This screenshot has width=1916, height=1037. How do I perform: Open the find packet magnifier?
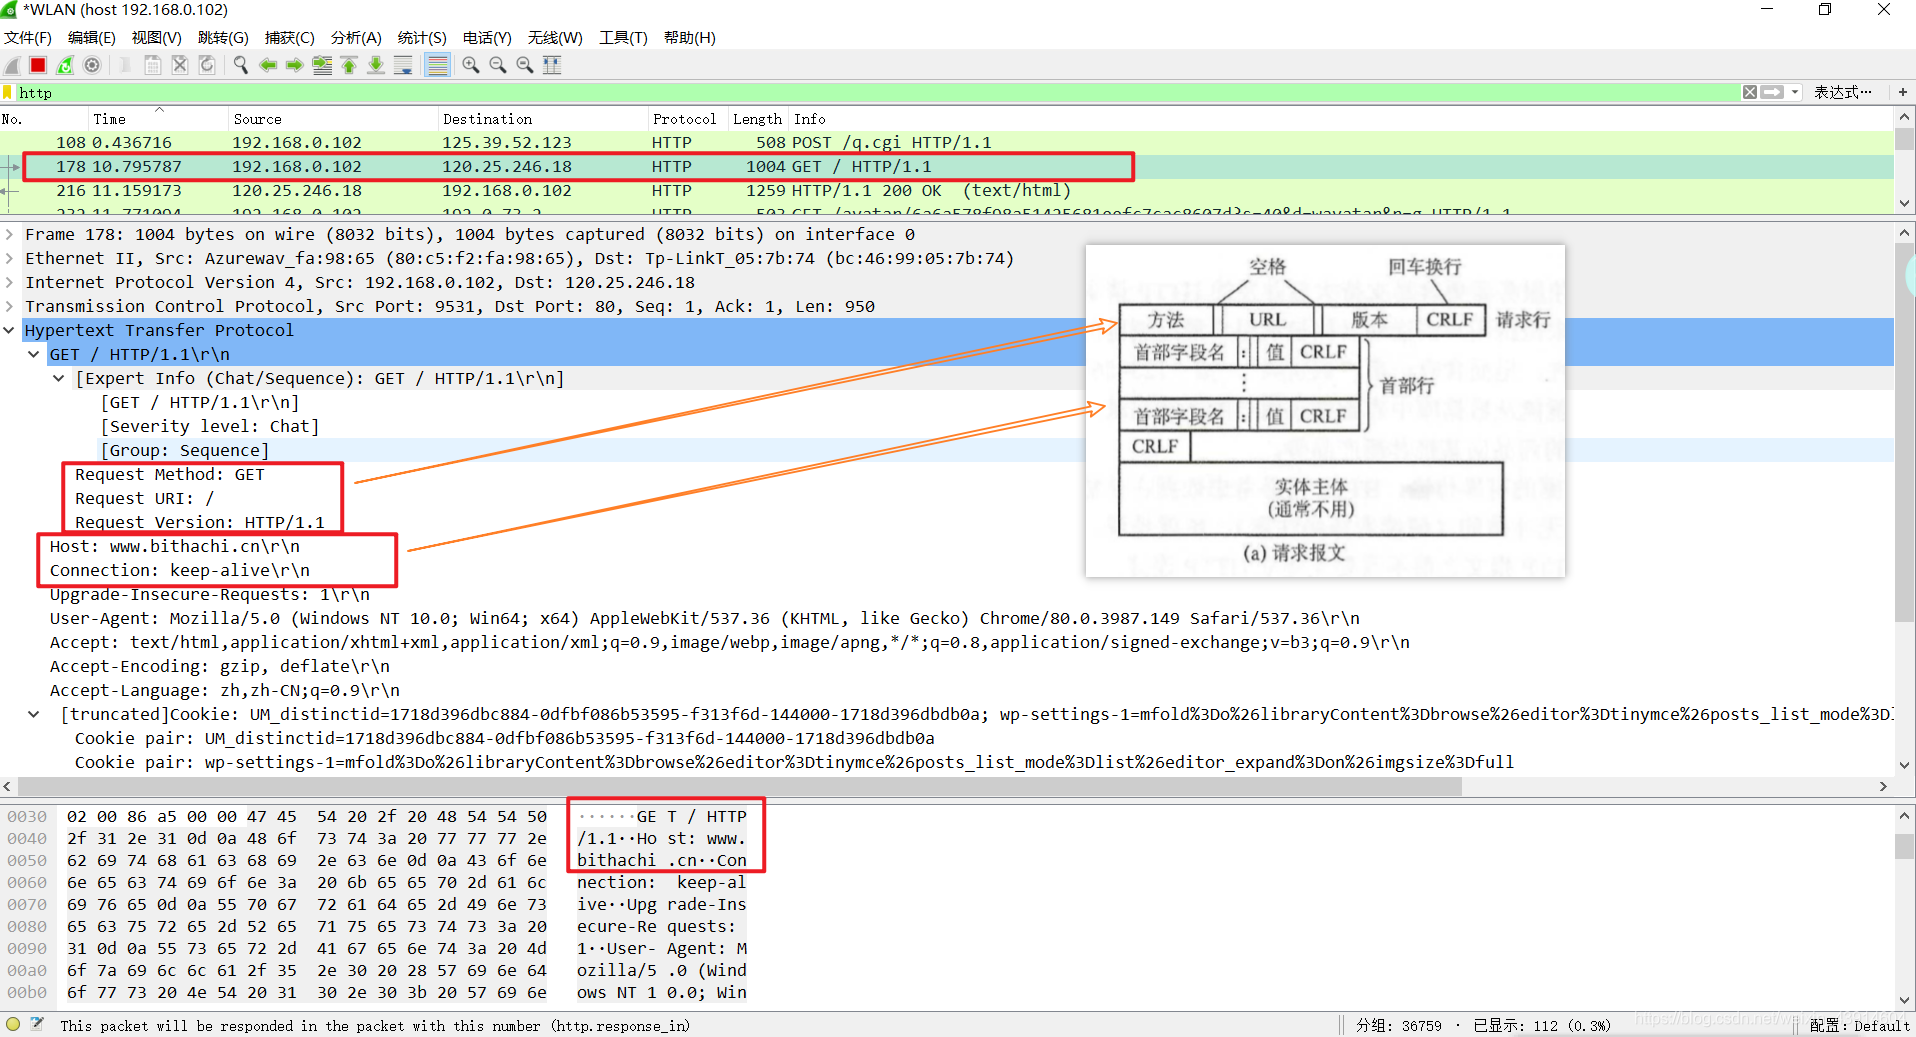pyautogui.click(x=241, y=65)
